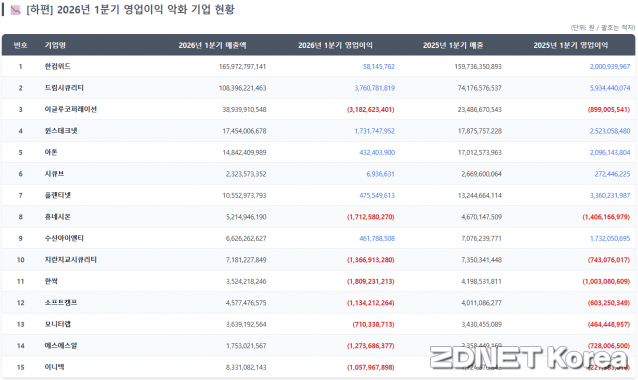Click revenue value '5,214,946,190'
638x380 pixels.
coord(246,217)
